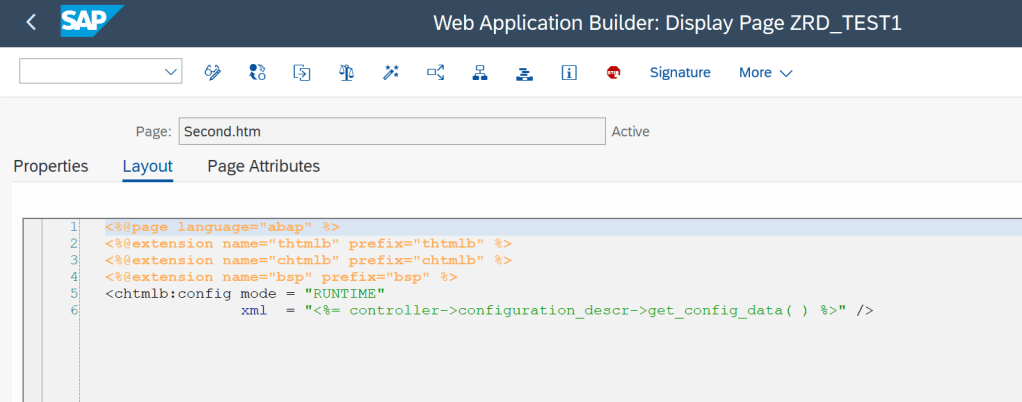Image resolution: width=1022 pixels, height=402 pixels.
Task: Run the Check syntax scales icon
Action: coord(346,72)
